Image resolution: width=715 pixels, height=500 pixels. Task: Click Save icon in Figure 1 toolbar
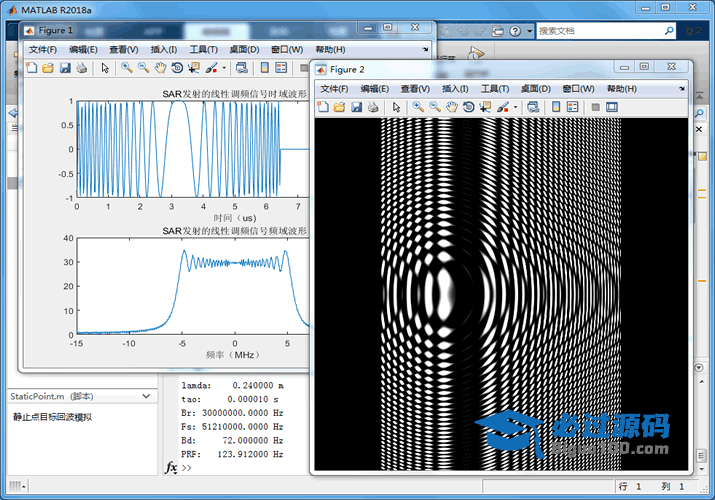click(65, 68)
